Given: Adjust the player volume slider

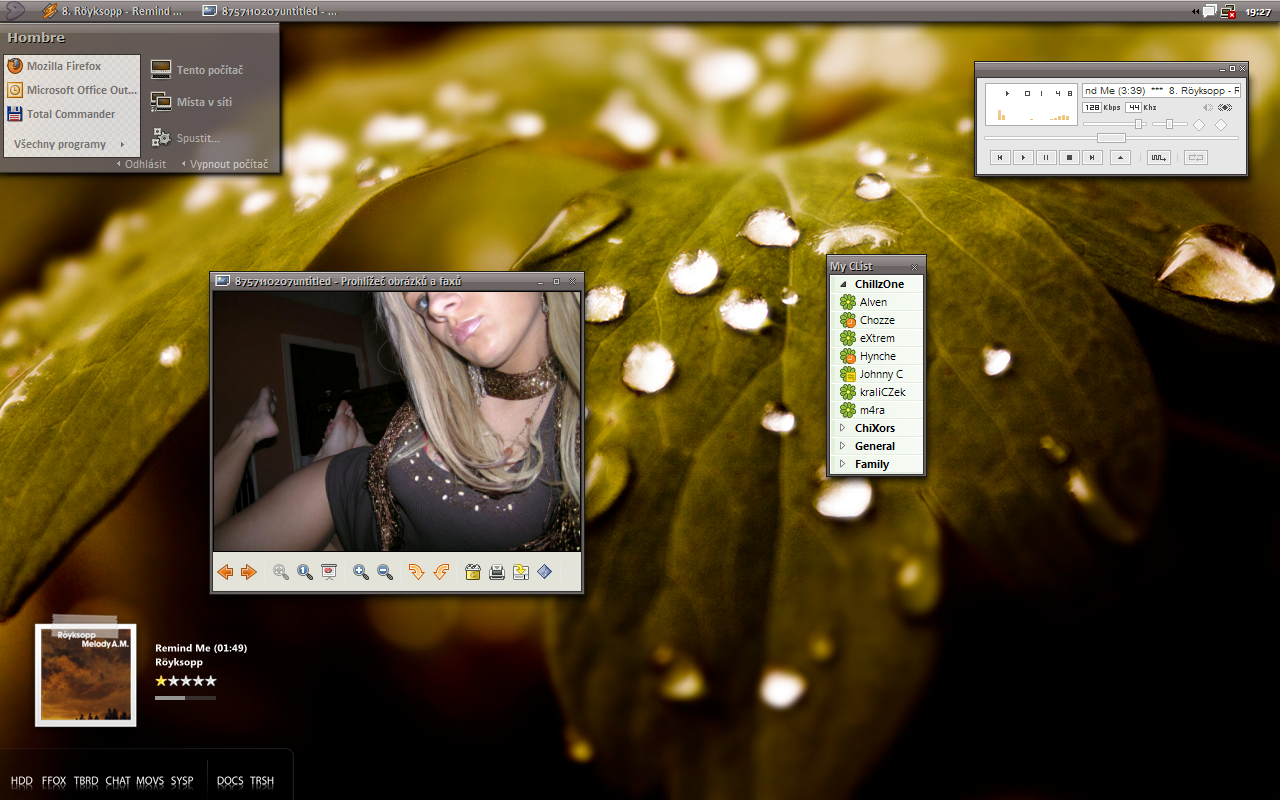Looking at the screenshot, I should click(1139, 124).
